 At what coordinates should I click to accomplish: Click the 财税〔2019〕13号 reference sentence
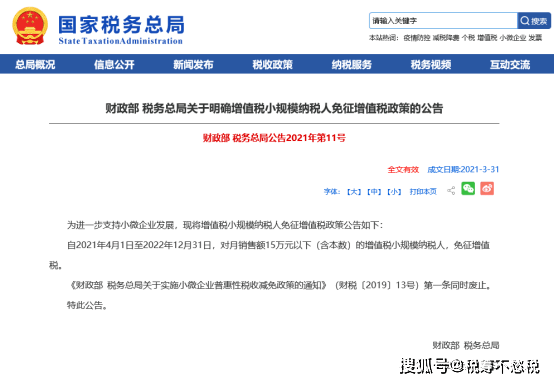coord(281,285)
